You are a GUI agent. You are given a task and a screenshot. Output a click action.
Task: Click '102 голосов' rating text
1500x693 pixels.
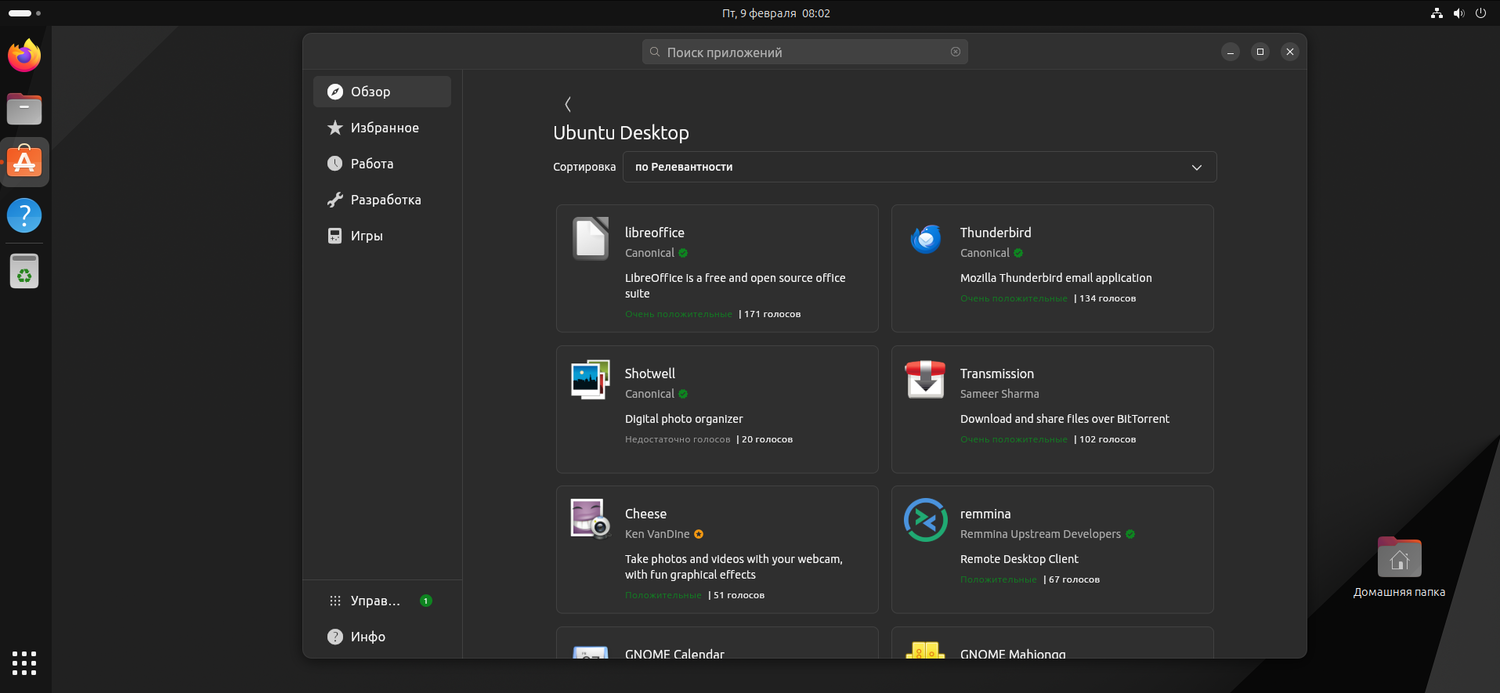pyautogui.click(x=1107, y=439)
